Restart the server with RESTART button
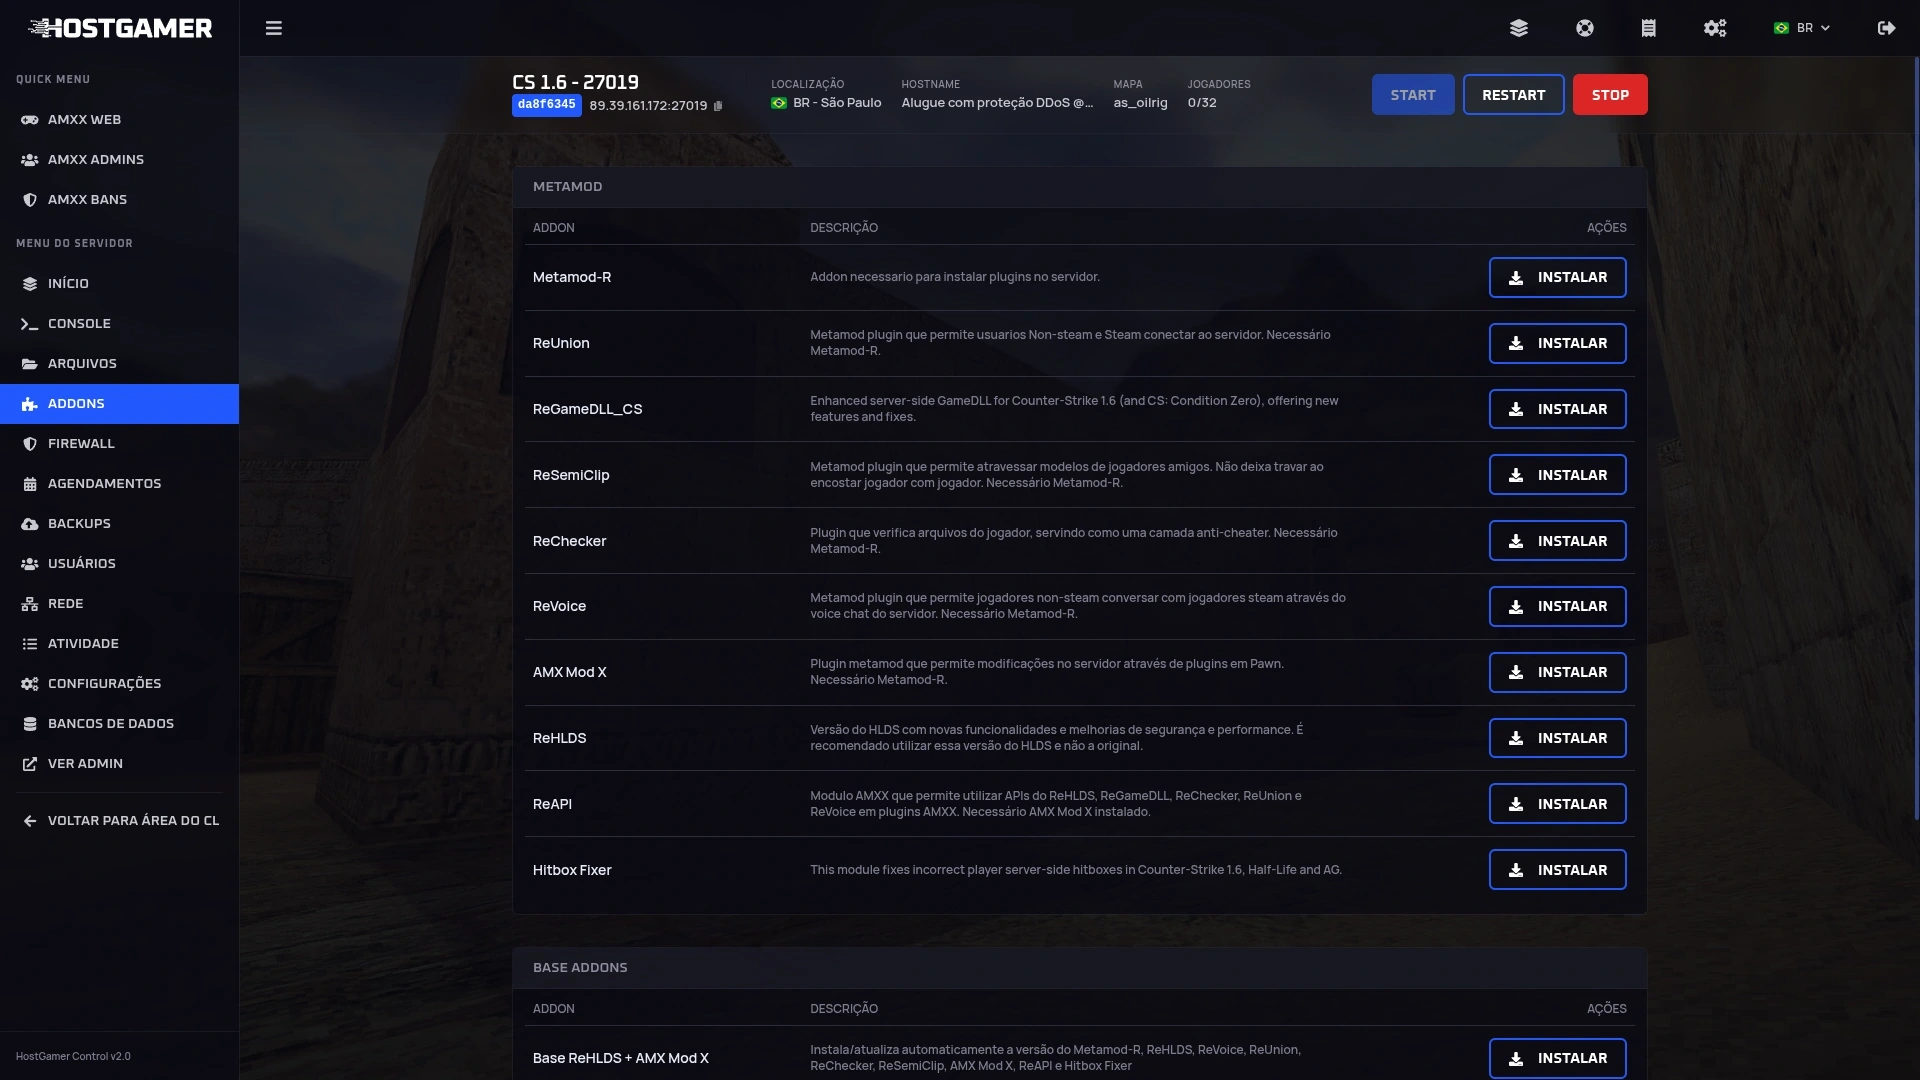This screenshot has width=1920, height=1080. tap(1513, 95)
